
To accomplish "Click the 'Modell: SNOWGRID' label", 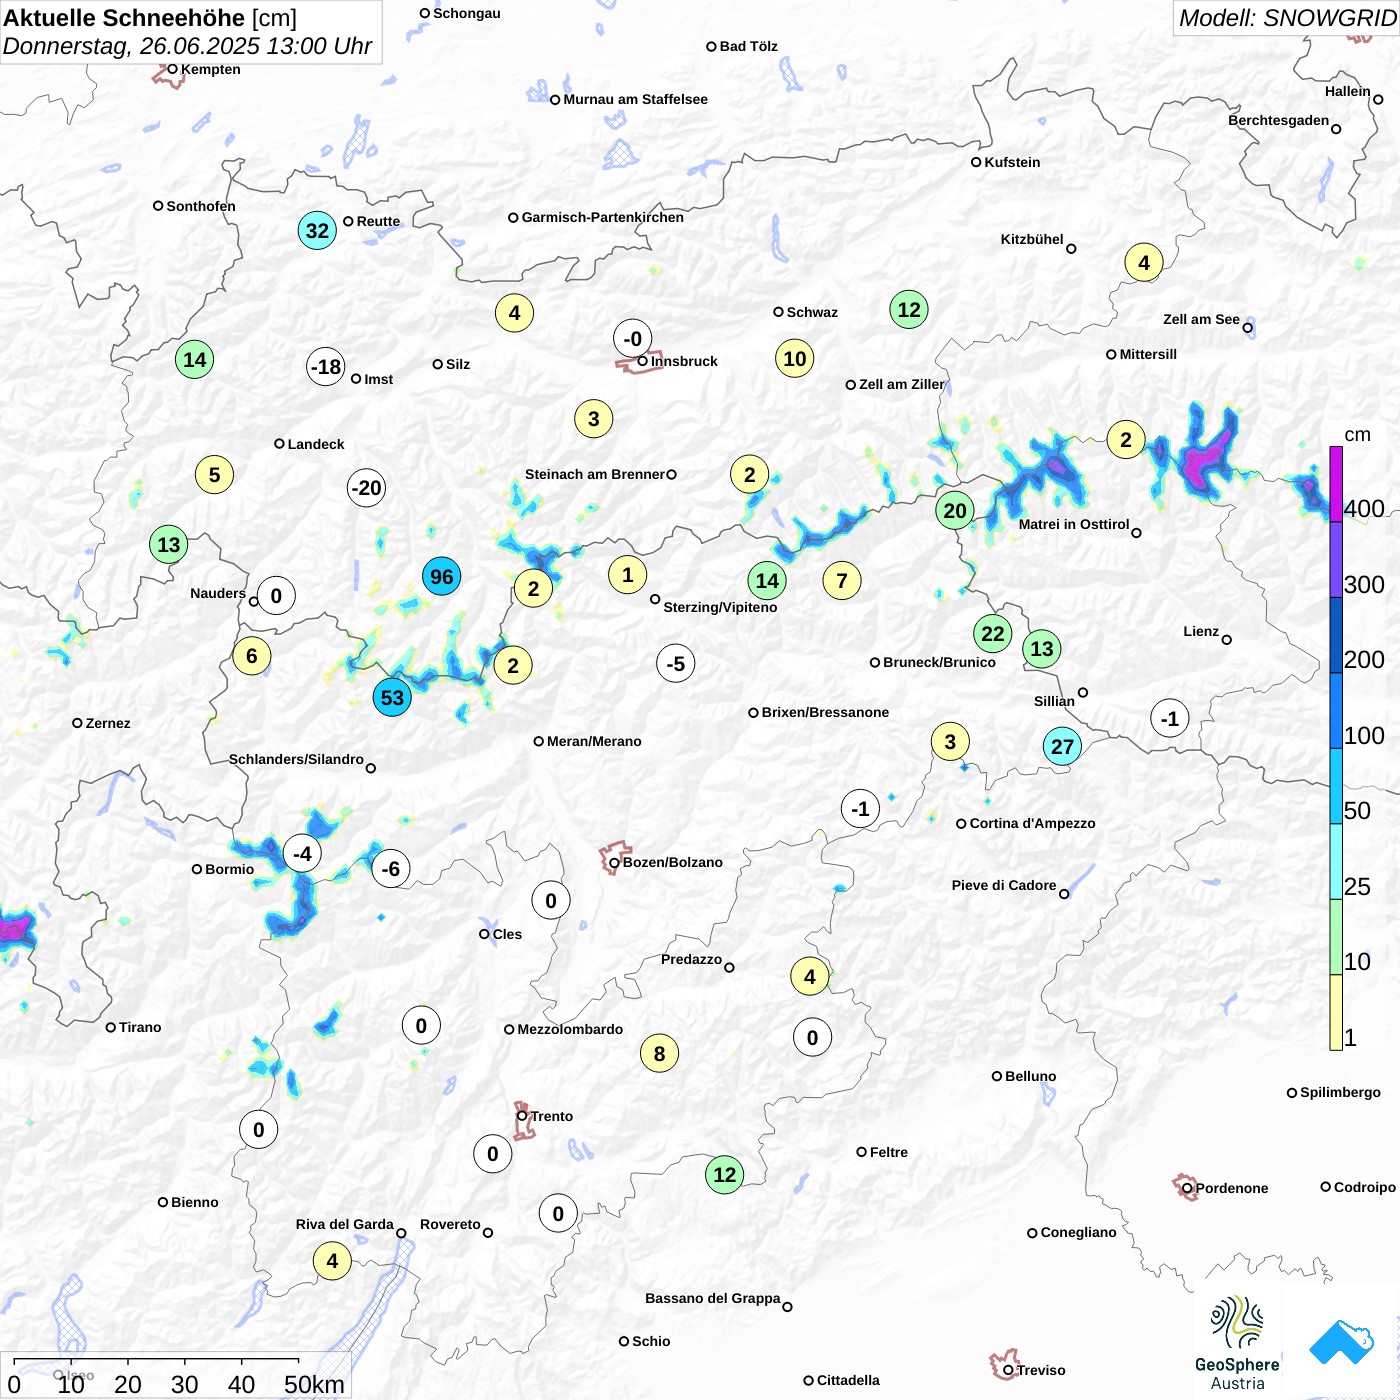I will 1287,18.
